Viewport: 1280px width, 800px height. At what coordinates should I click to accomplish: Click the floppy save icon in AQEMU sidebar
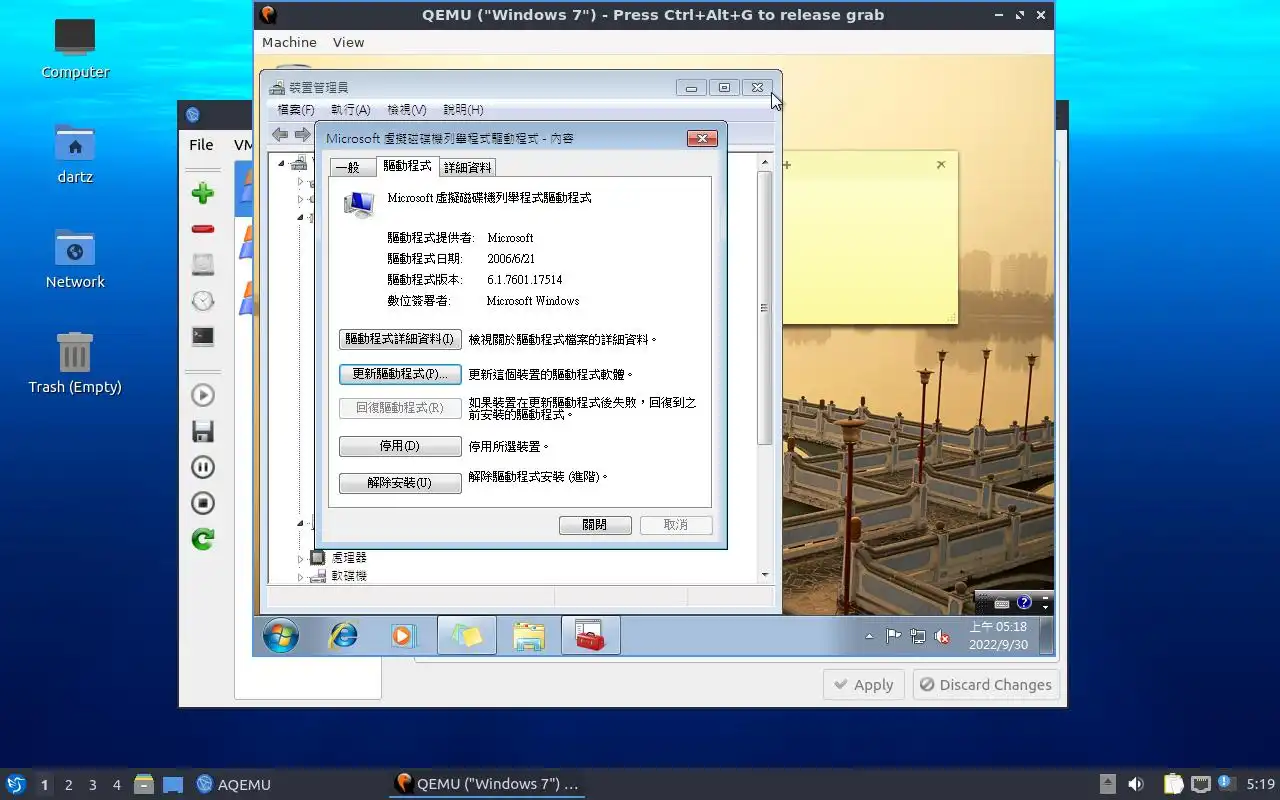[x=203, y=431]
